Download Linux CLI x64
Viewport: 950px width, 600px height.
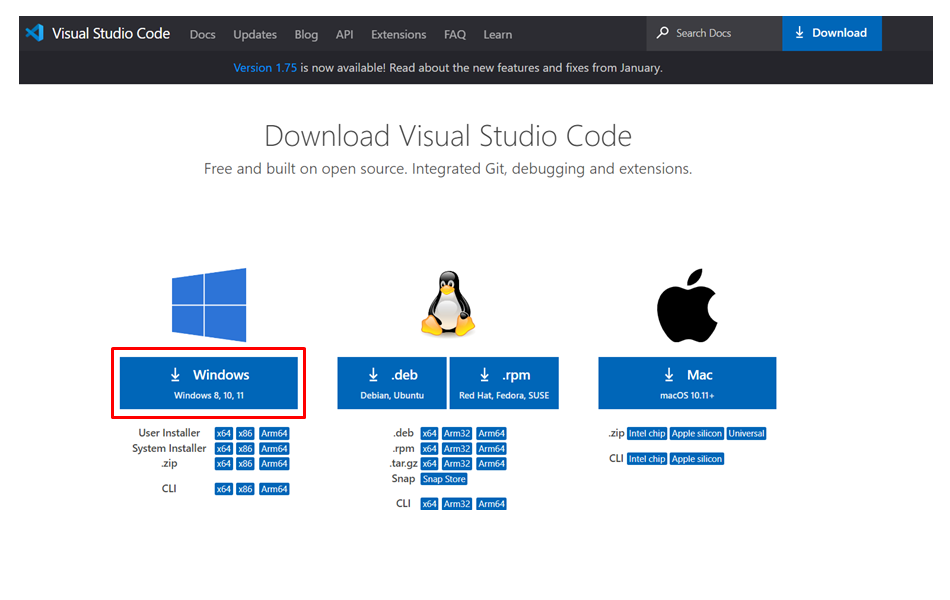[429, 504]
